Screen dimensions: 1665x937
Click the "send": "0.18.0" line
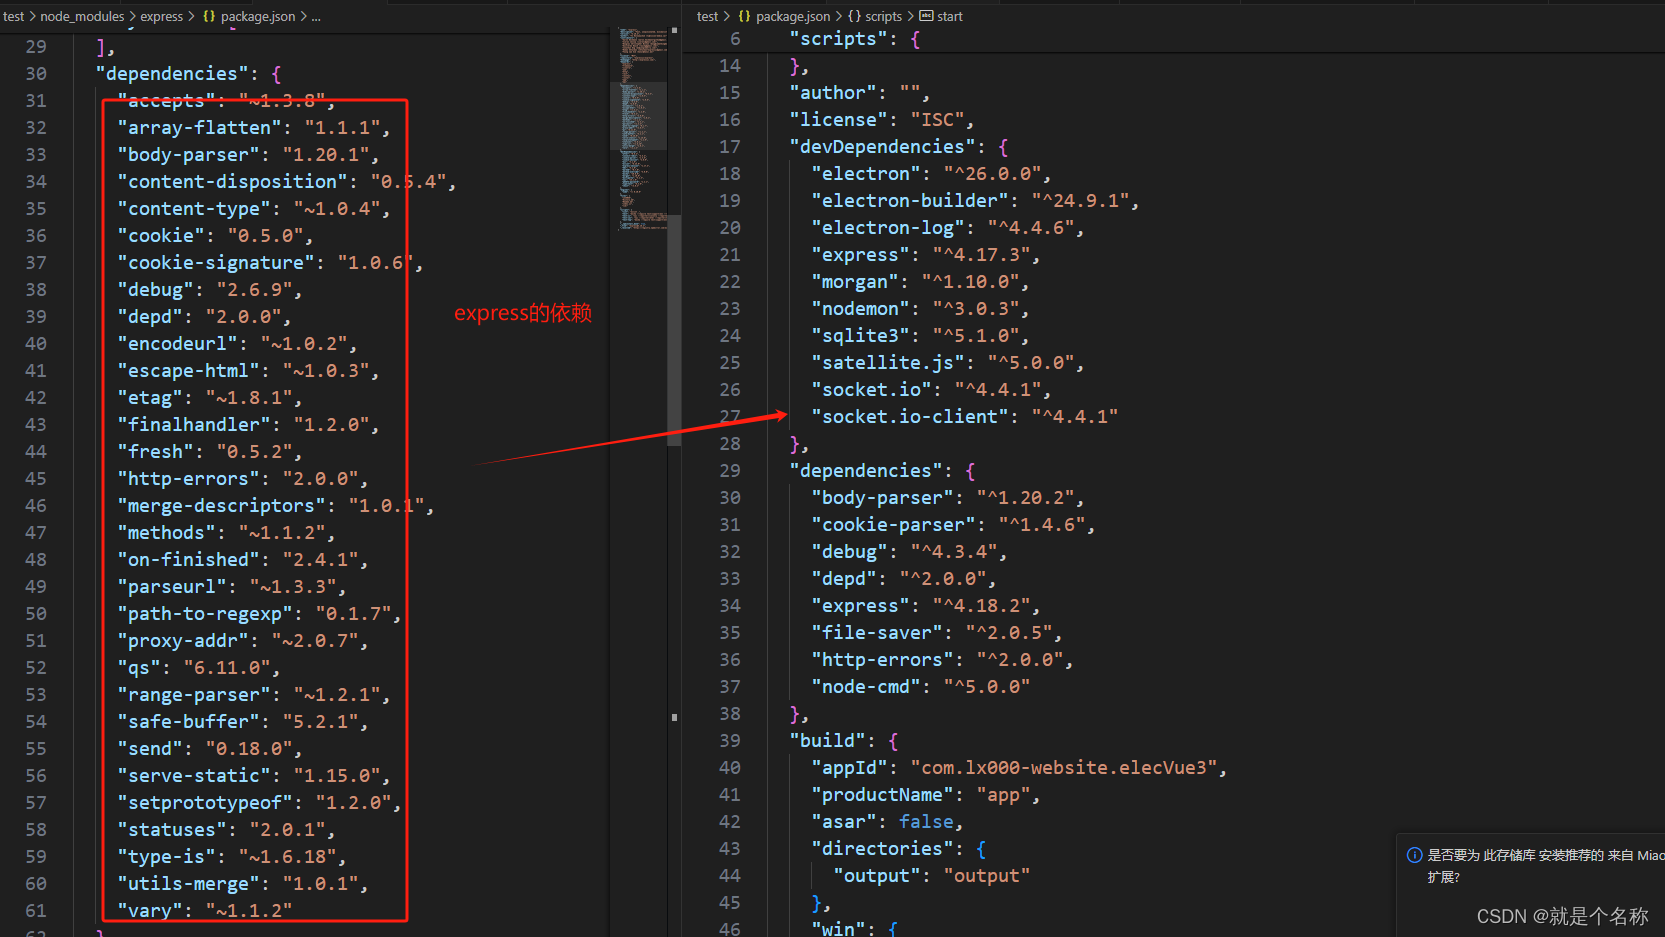click(x=210, y=749)
